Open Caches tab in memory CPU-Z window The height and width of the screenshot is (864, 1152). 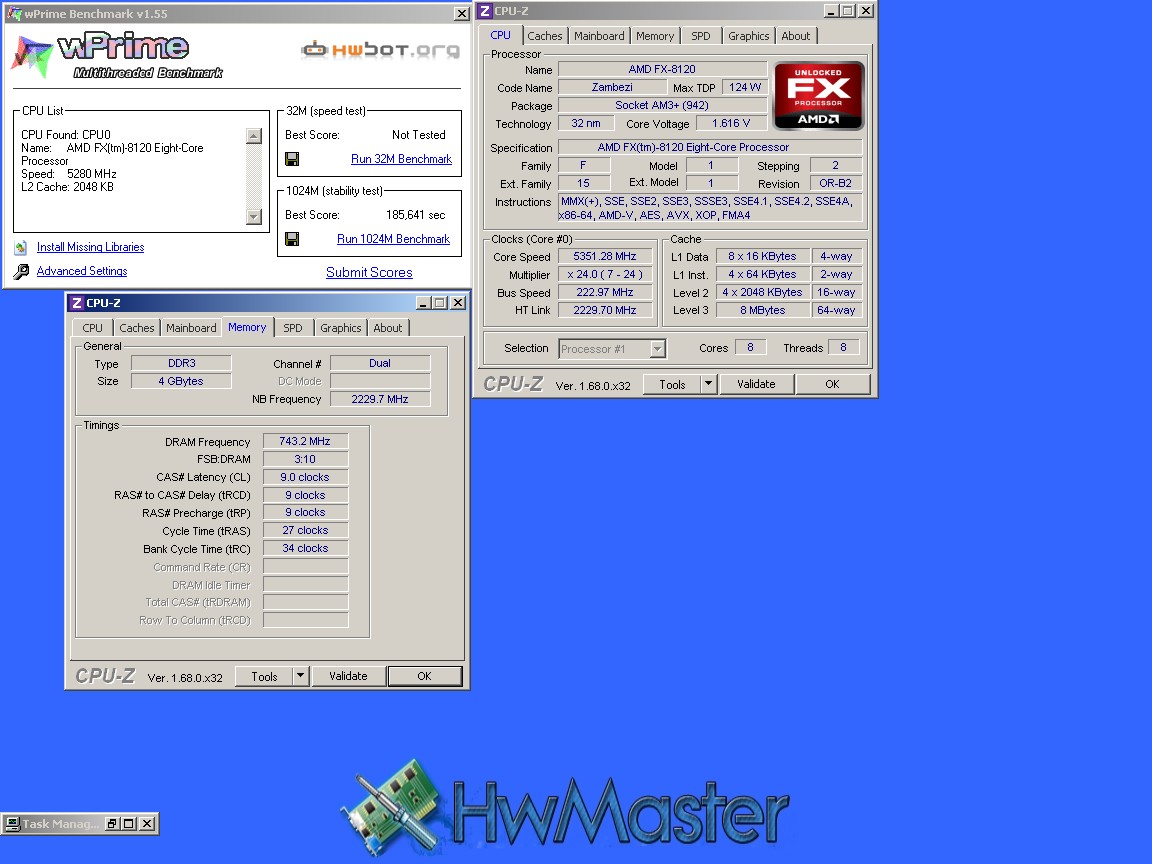[137, 328]
